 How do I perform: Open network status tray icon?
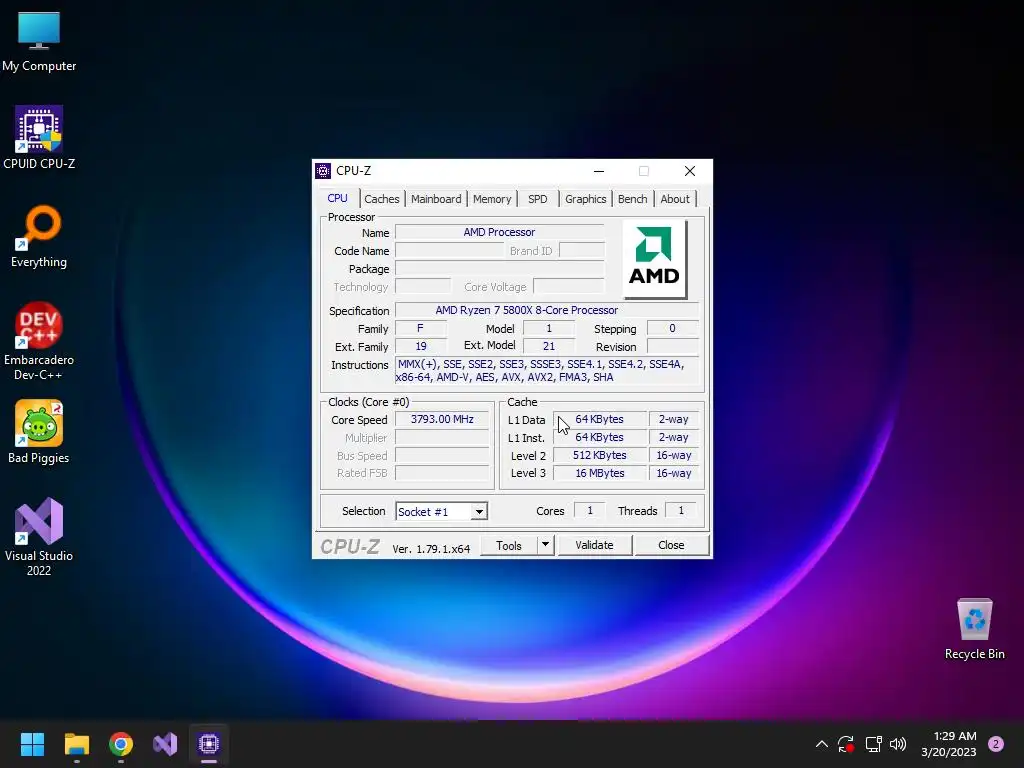[873, 744]
